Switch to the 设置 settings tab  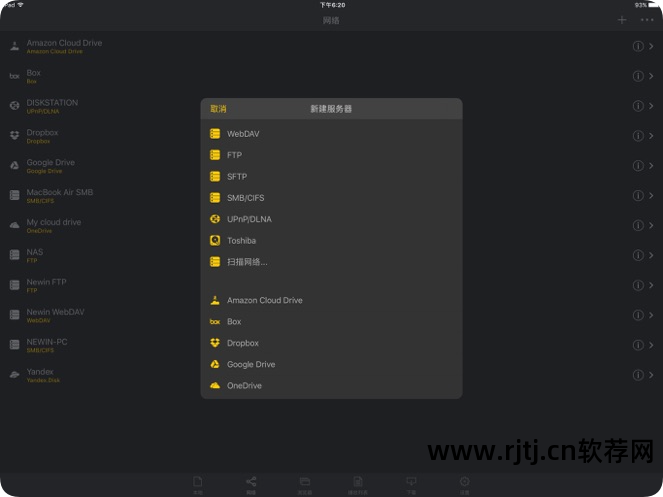click(x=464, y=485)
